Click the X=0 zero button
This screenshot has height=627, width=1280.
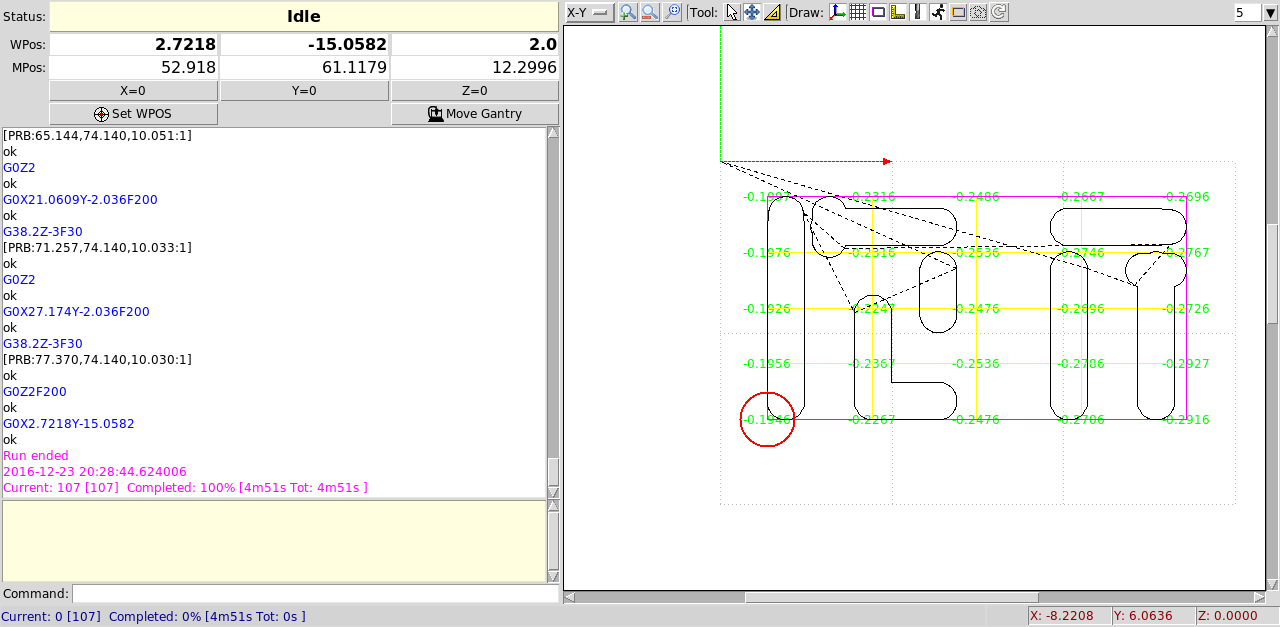tap(133, 91)
